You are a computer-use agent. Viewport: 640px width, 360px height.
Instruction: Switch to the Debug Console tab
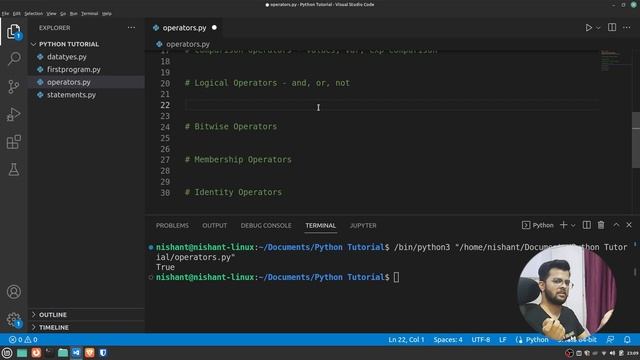266,225
